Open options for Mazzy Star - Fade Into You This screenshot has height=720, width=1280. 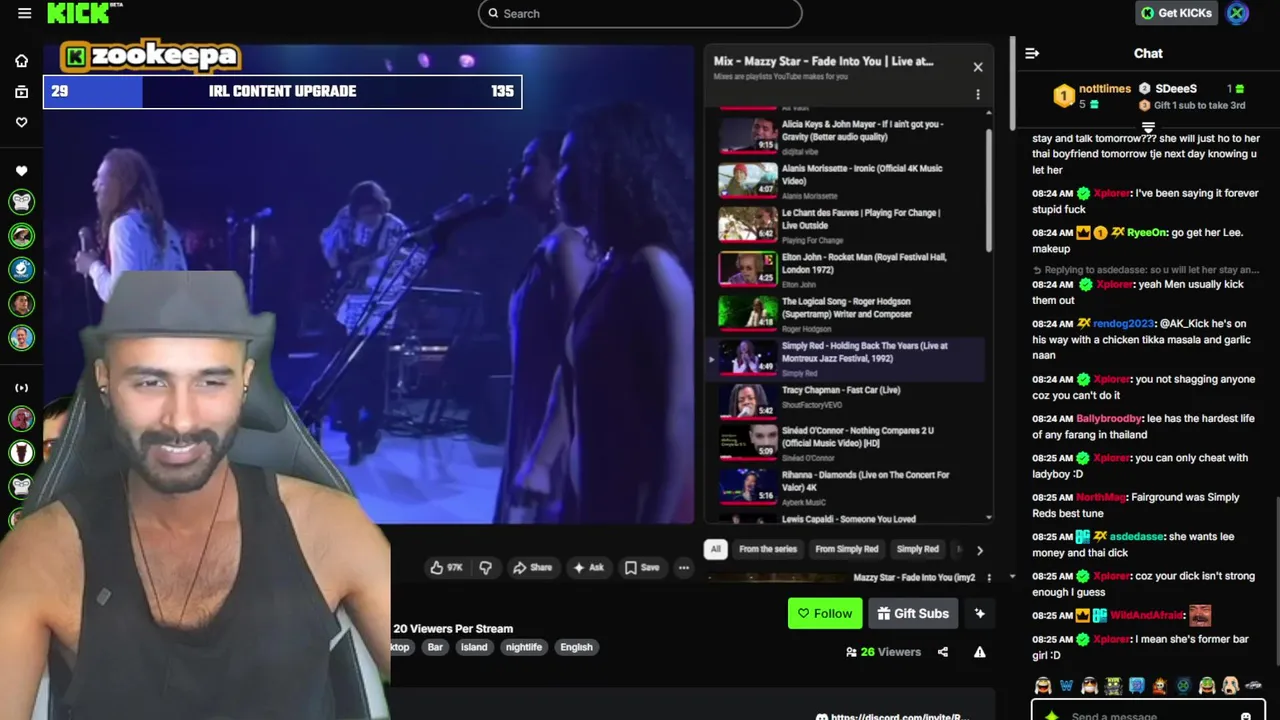(988, 578)
